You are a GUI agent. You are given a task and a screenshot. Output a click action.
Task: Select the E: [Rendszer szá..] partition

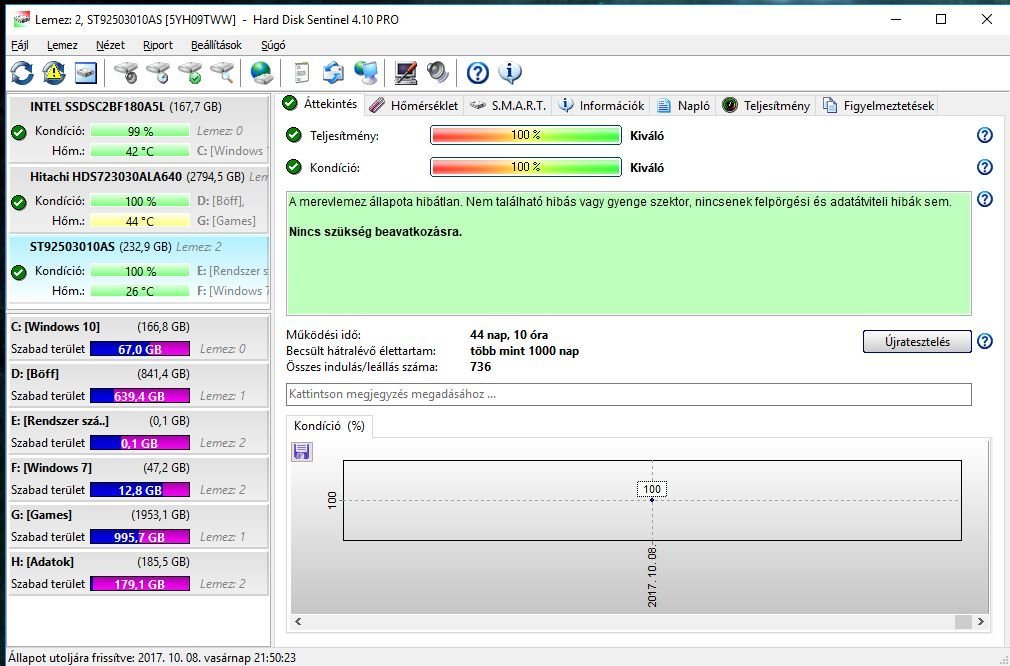pos(138,432)
